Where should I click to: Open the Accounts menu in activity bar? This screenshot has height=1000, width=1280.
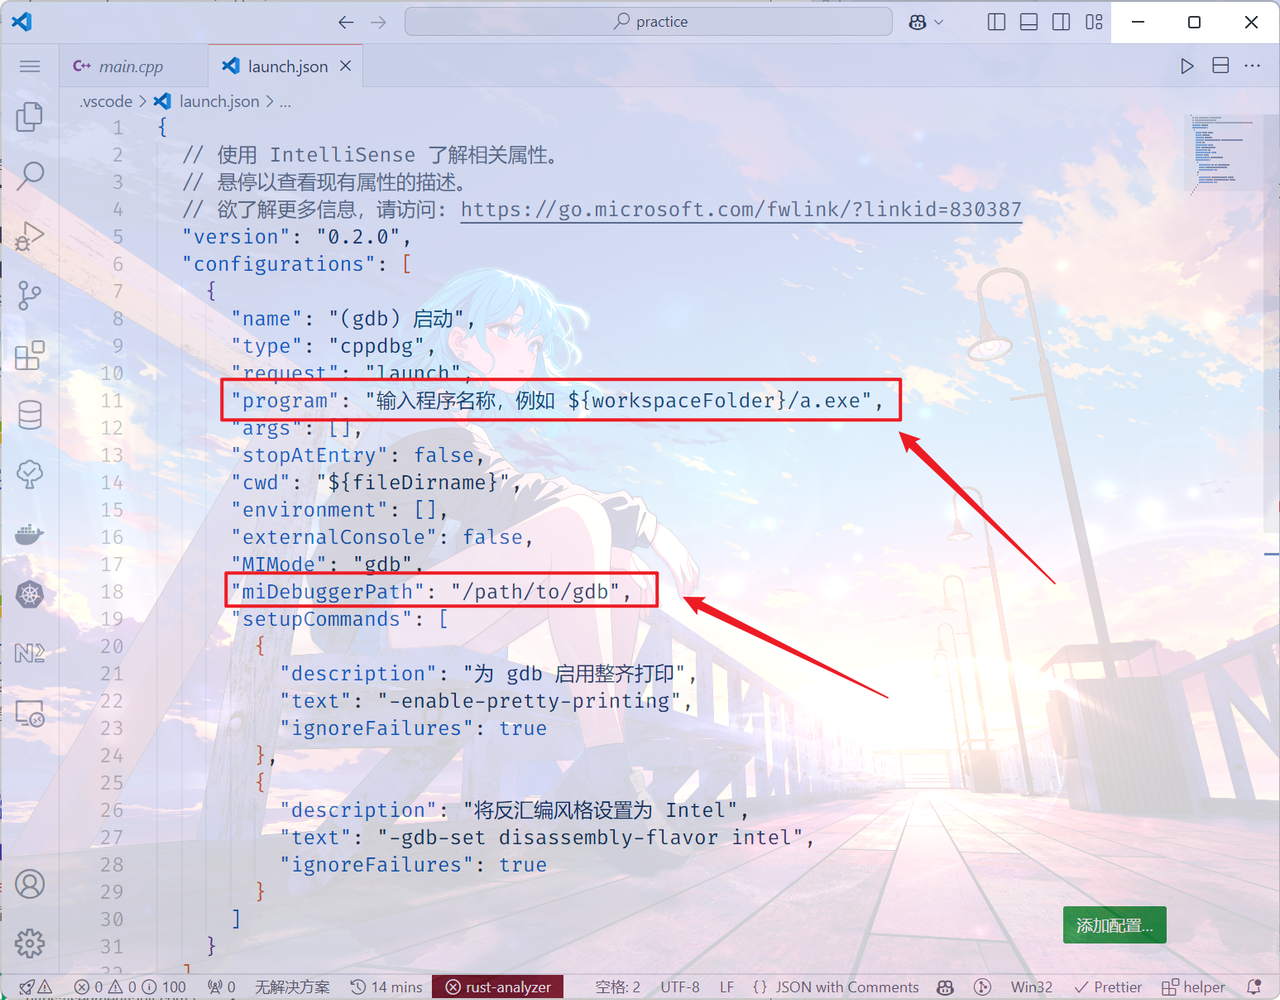(30, 884)
